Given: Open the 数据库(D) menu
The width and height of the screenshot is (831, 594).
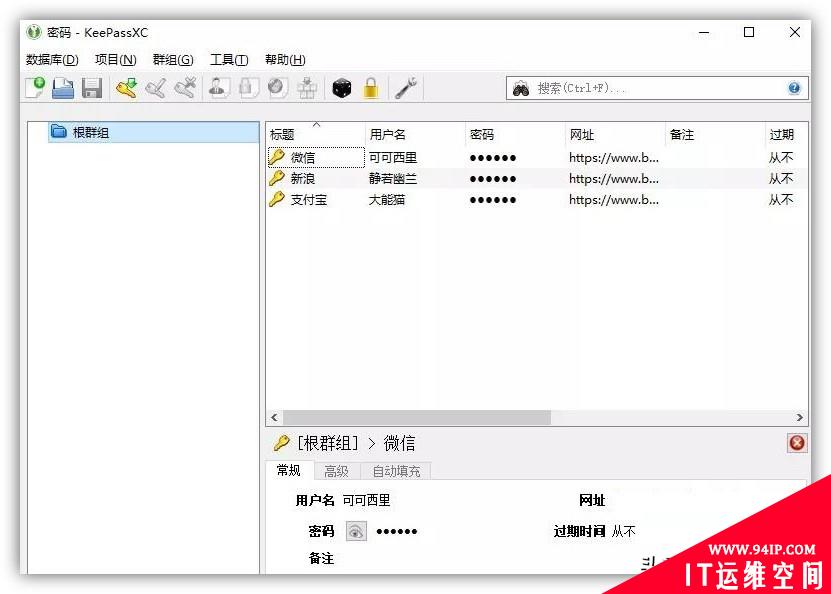Looking at the screenshot, I should tap(52, 60).
